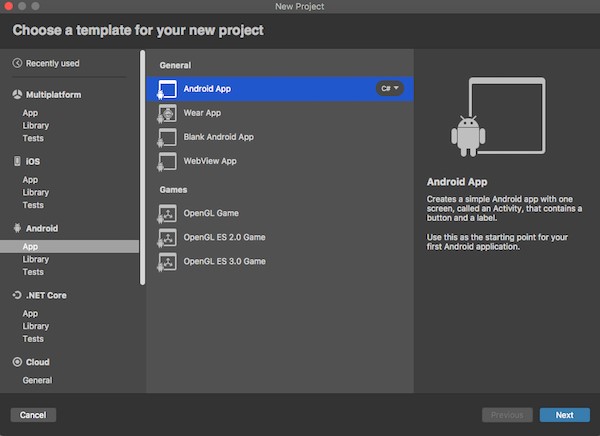The width and height of the screenshot is (600, 436).
Task: Click the WebView App template icon
Action: pyautogui.click(x=167, y=162)
